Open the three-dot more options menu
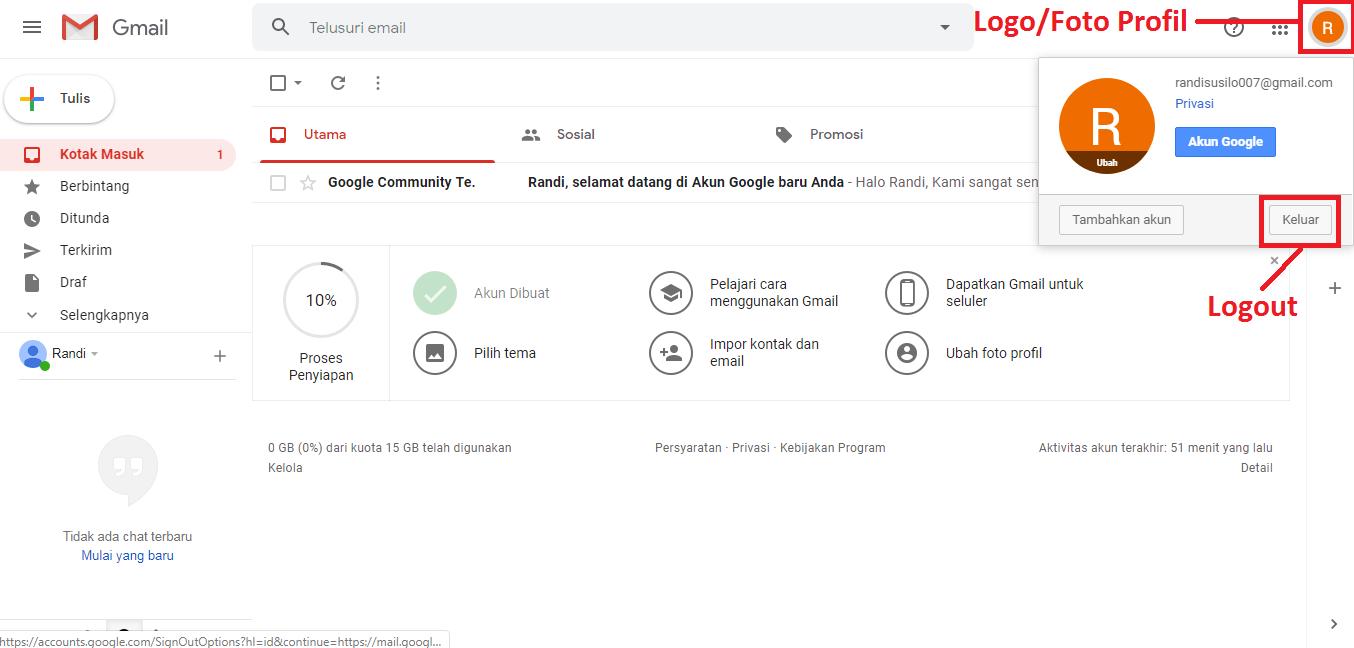This screenshot has width=1354, height=648. coord(378,83)
